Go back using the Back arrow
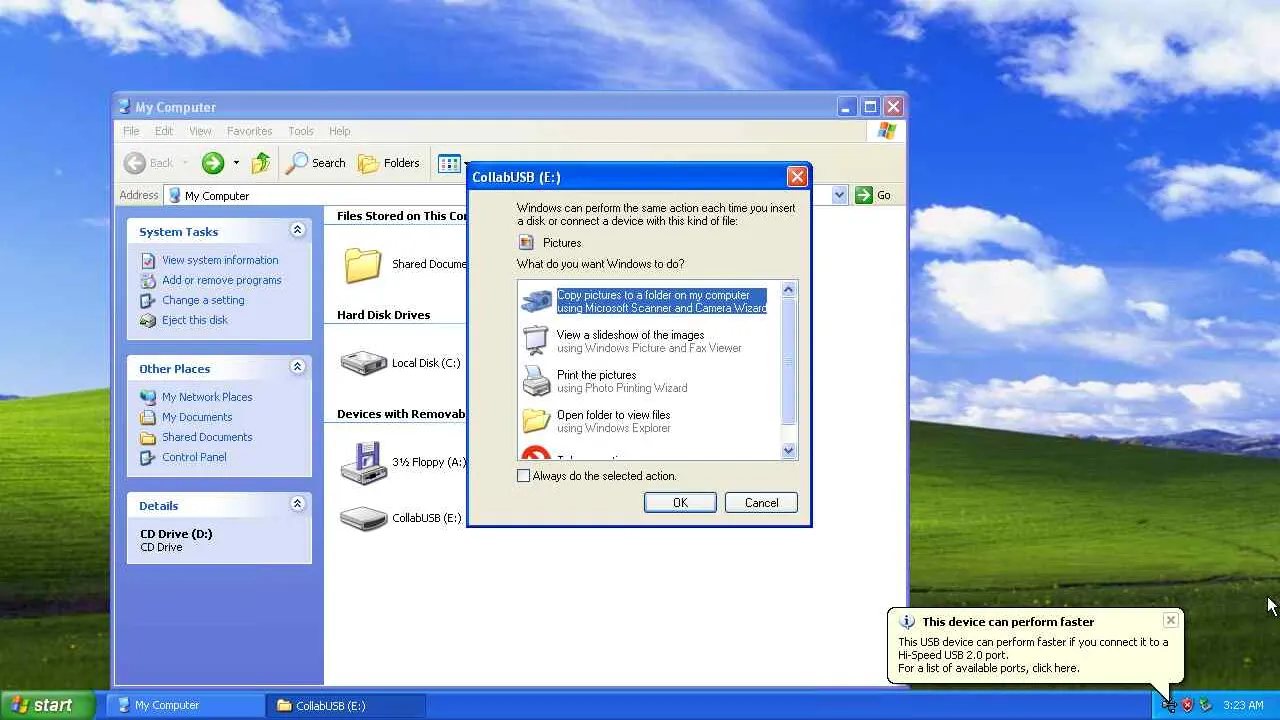Image resolution: width=1280 pixels, height=720 pixels. [x=135, y=163]
